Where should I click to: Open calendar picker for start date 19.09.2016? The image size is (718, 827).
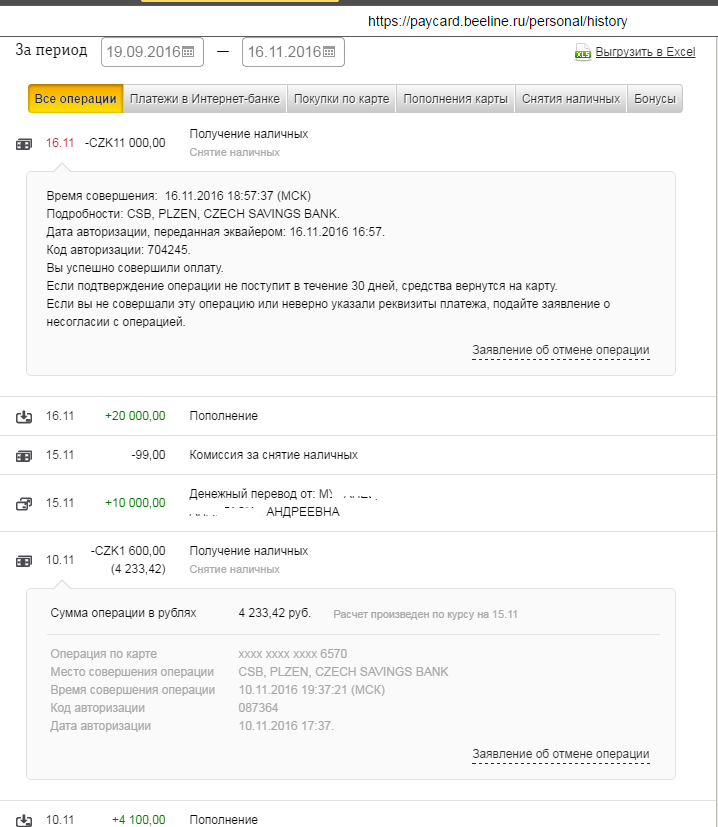pos(189,52)
